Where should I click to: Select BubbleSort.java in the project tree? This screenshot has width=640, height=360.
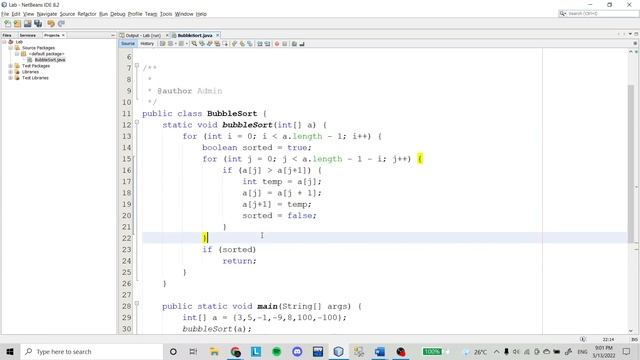pos(49,60)
